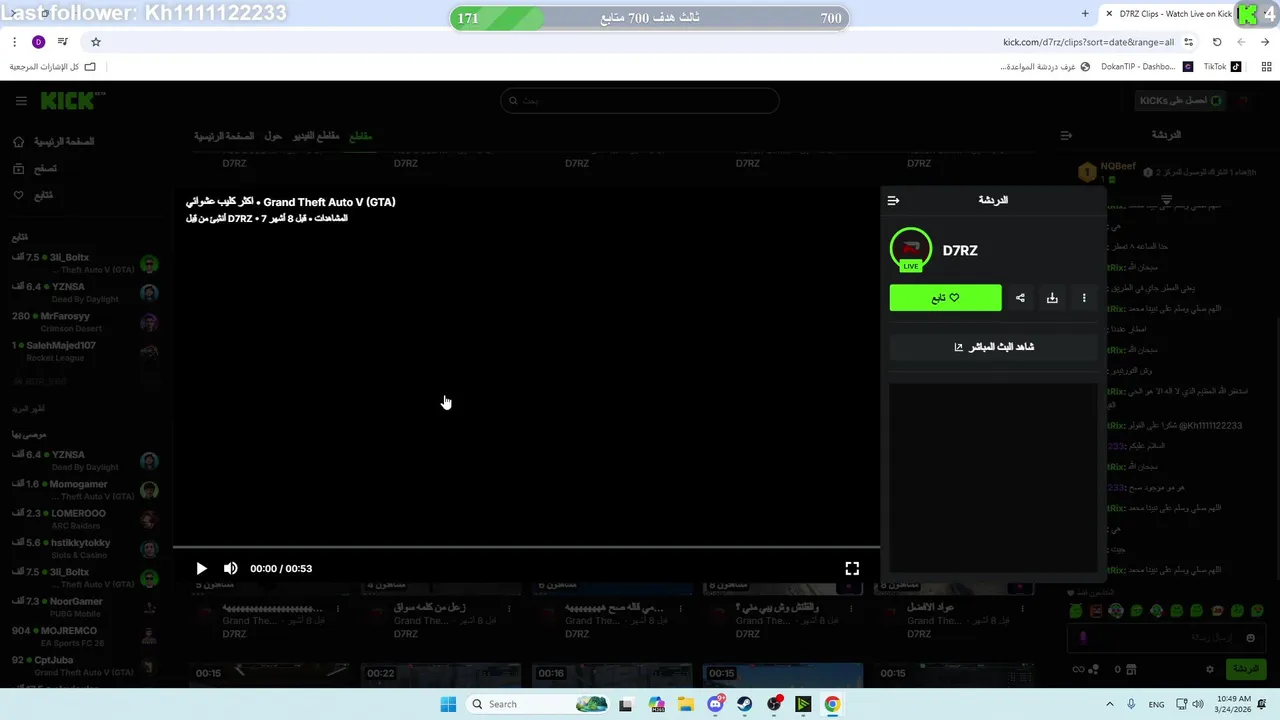Open CptJuba recommended channel
Viewport: 1280px width, 720px height.
point(85,665)
